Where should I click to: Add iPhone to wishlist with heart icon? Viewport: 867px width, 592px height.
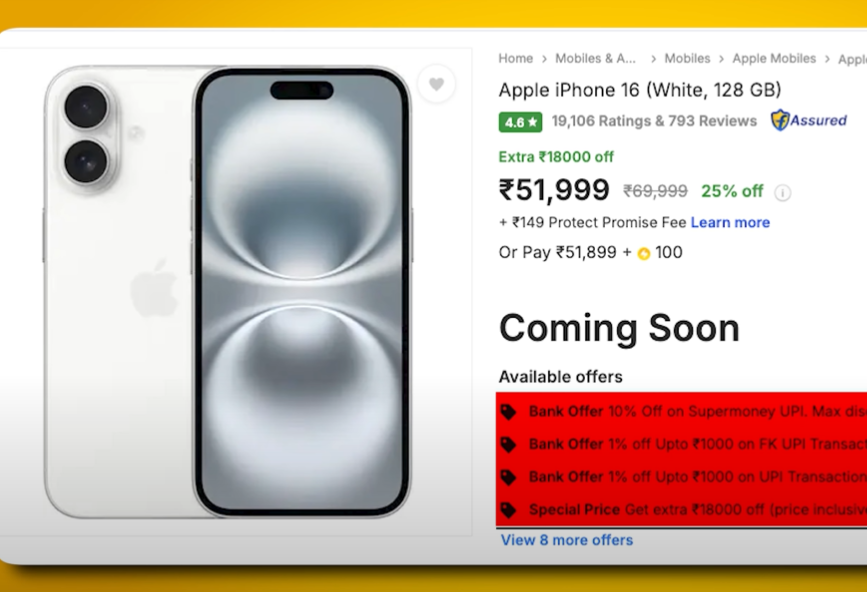point(436,84)
